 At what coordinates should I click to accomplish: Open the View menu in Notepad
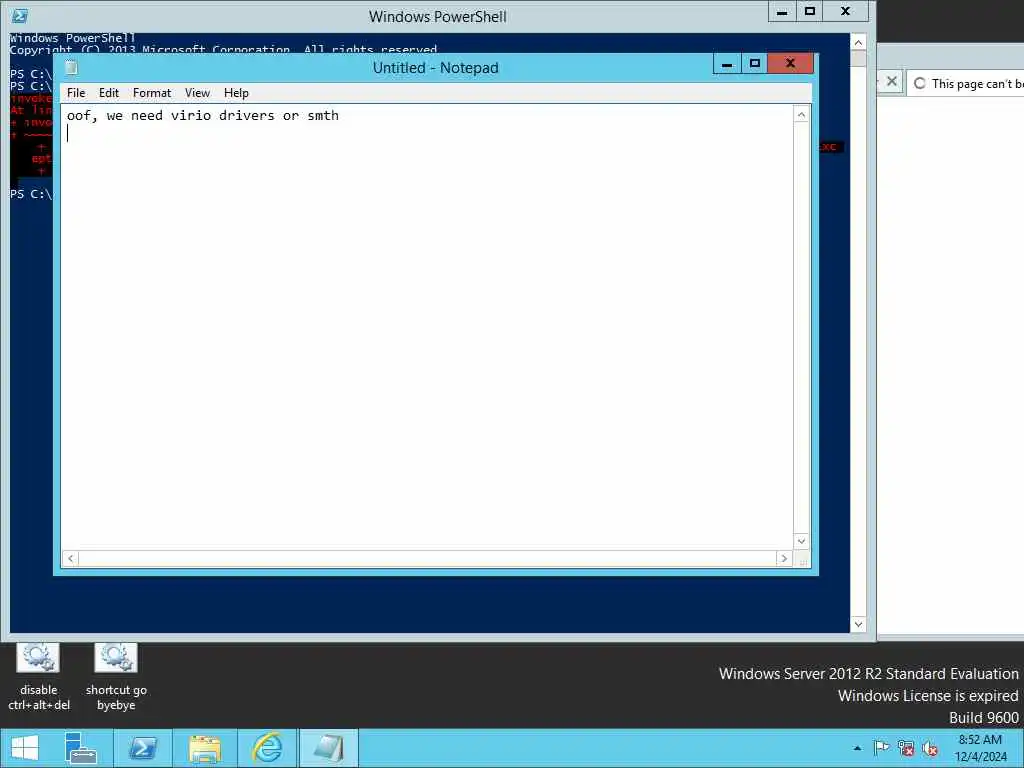(197, 93)
